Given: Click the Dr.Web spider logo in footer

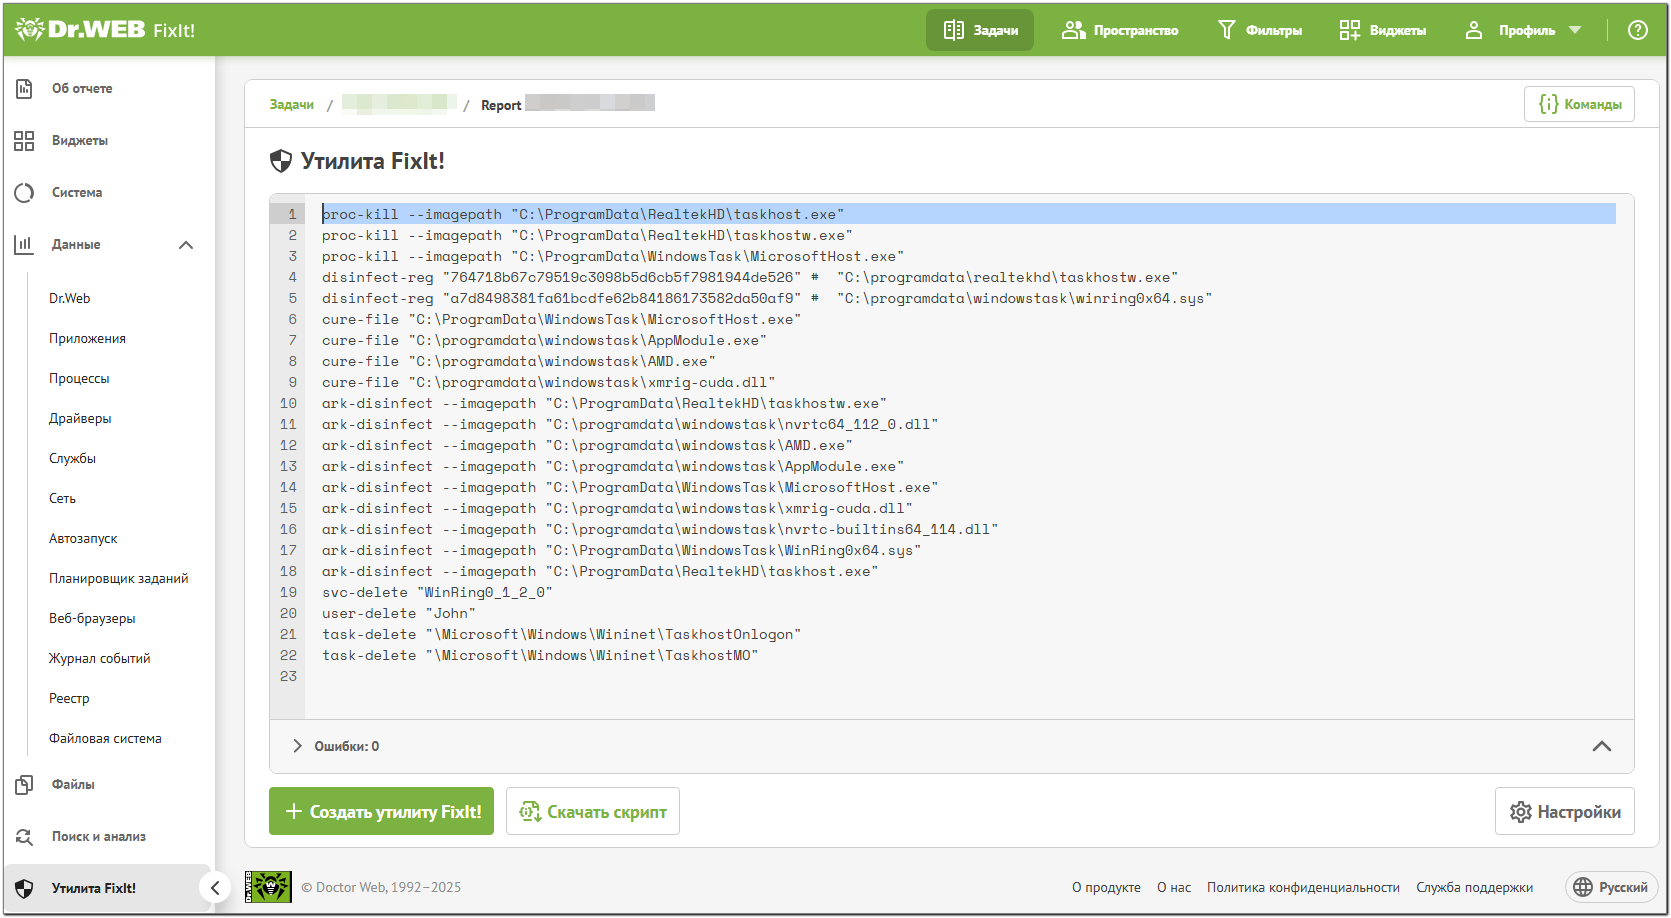Looking at the screenshot, I should pyautogui.click(x=268, y=887).
